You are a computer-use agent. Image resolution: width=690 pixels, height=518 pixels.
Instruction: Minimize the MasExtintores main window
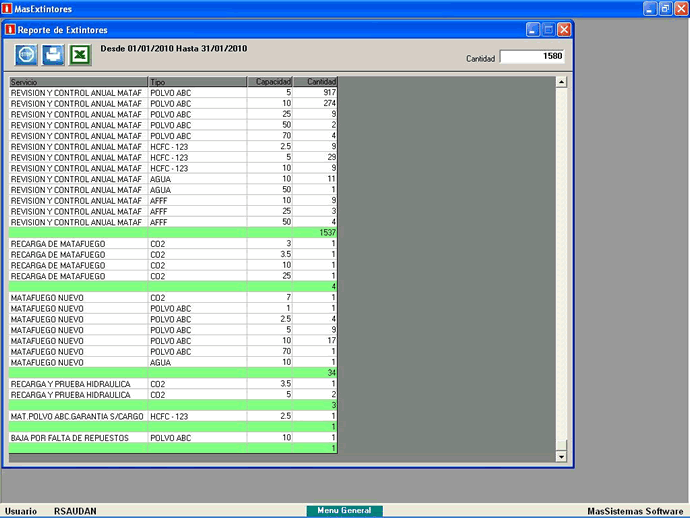pos(650,8)
